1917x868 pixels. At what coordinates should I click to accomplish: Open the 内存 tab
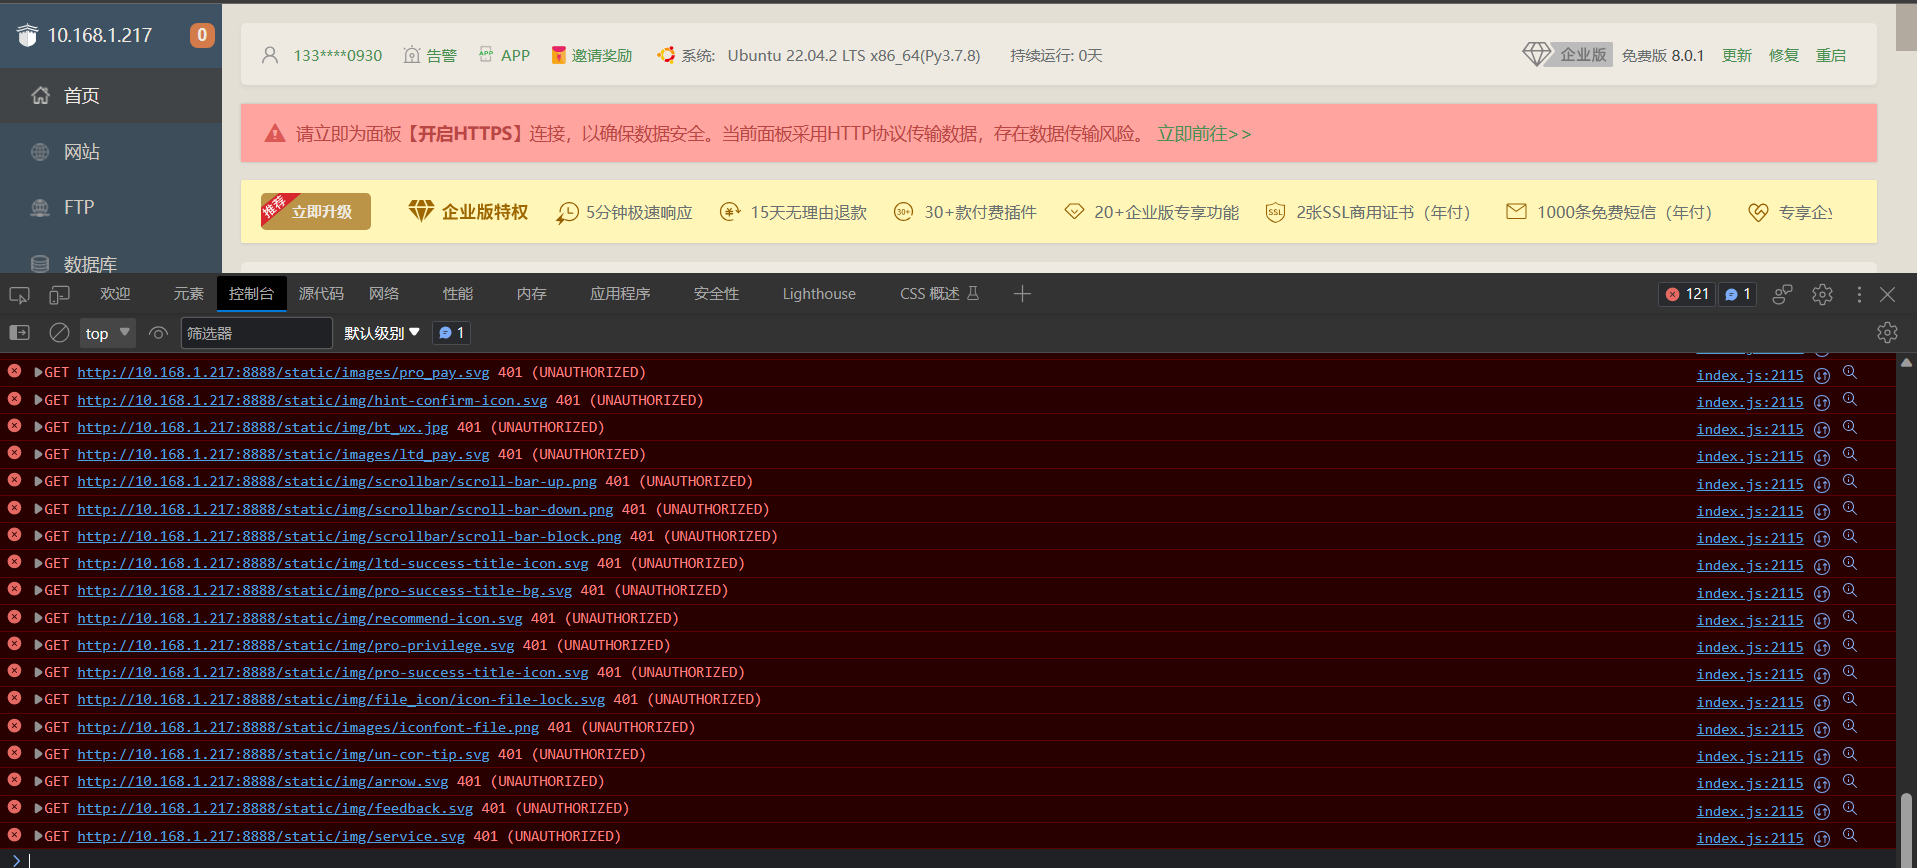(532, 294)
